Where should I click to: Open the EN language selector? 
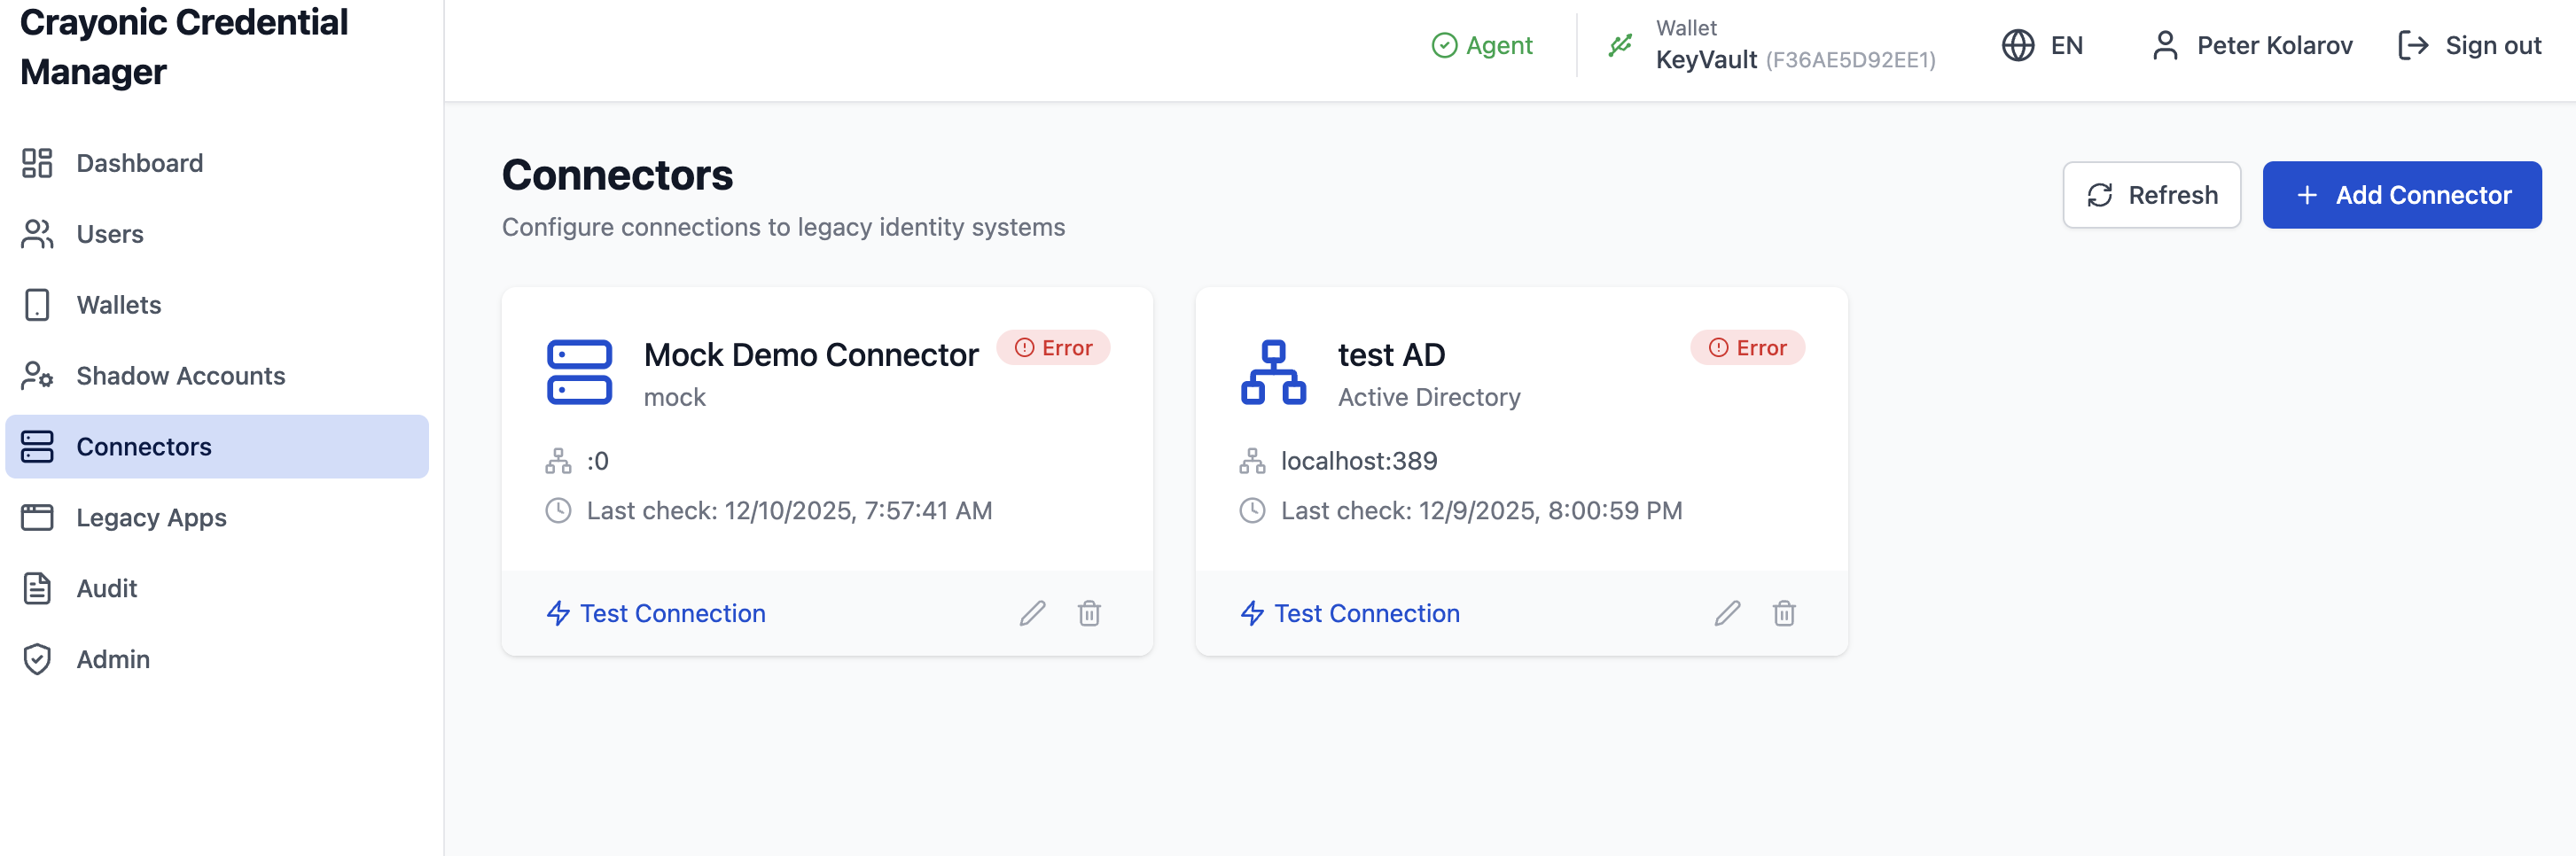click(x=2042, y=45)
